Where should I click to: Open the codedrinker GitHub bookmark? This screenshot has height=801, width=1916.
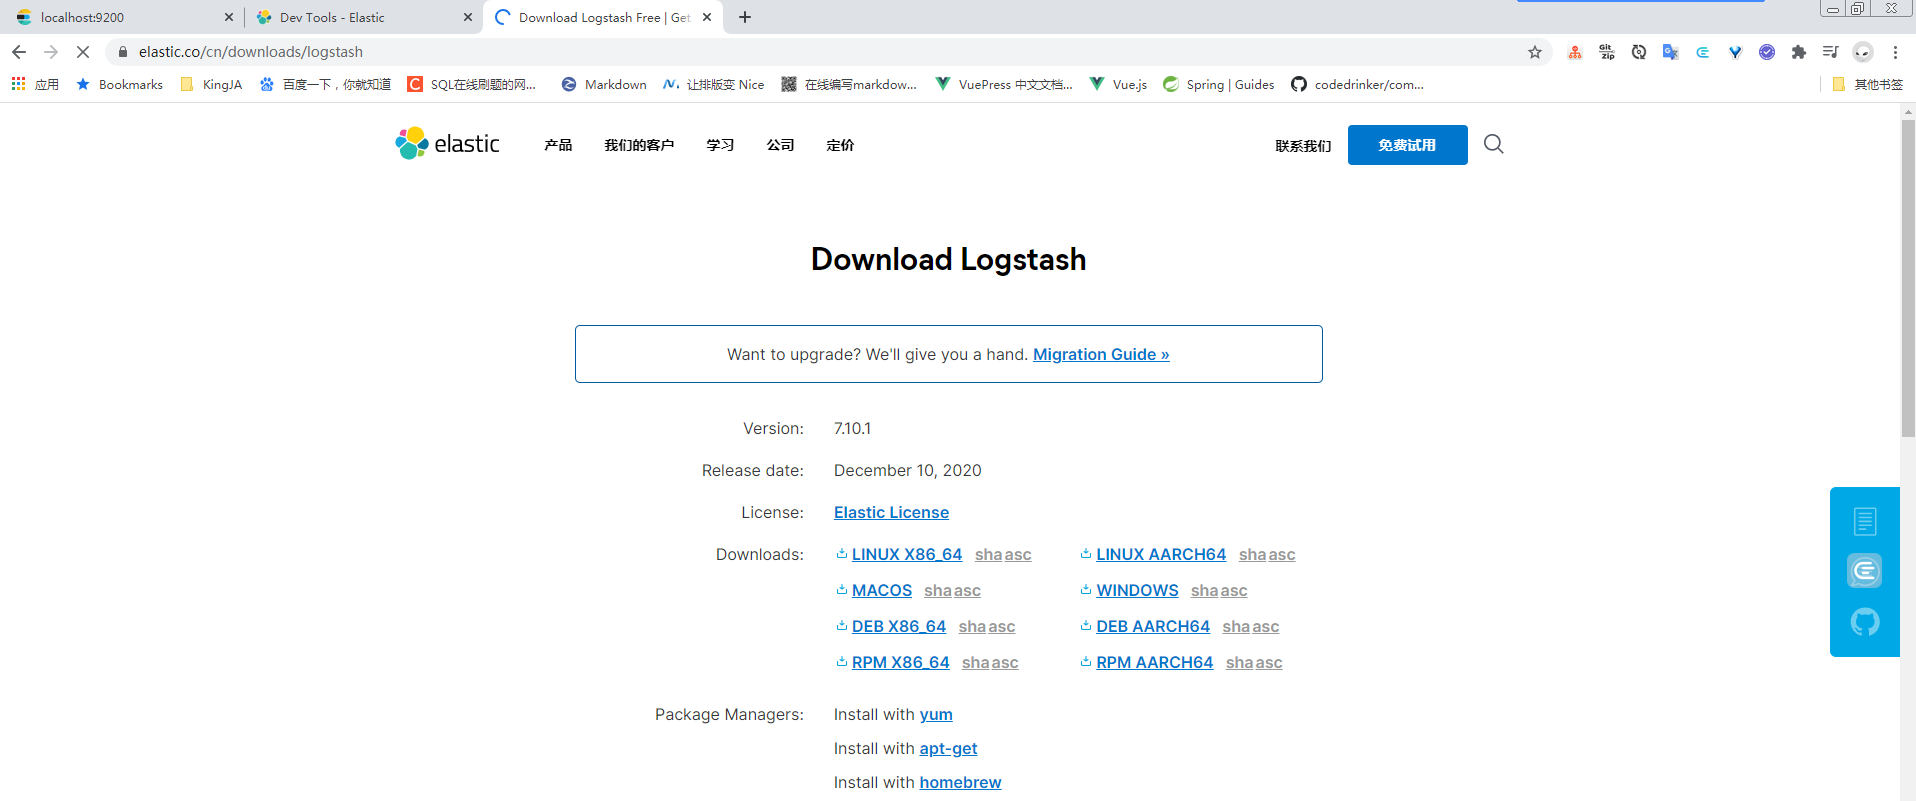[x=1357, y=84]
